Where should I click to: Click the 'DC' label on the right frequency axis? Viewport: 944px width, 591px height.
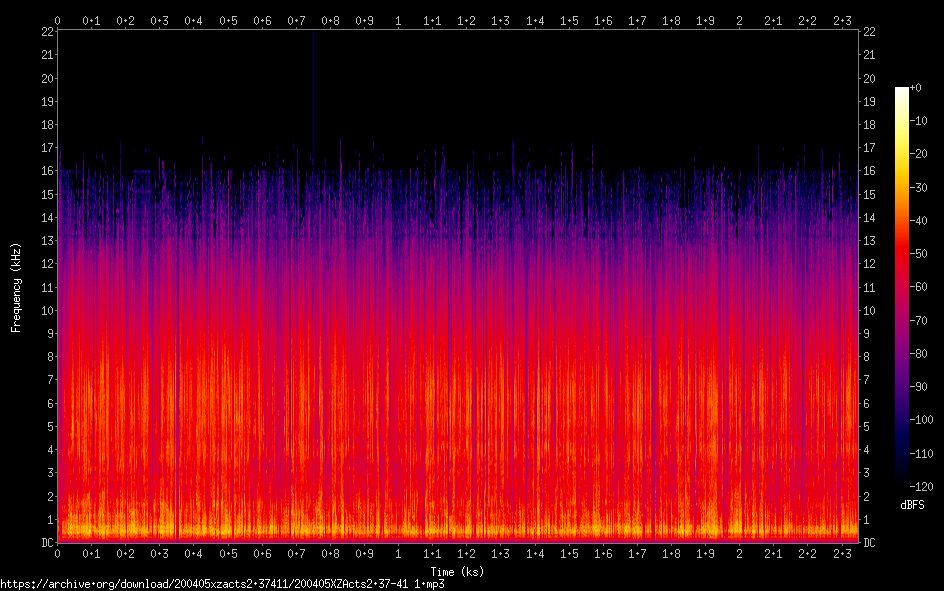coord(869,543)
